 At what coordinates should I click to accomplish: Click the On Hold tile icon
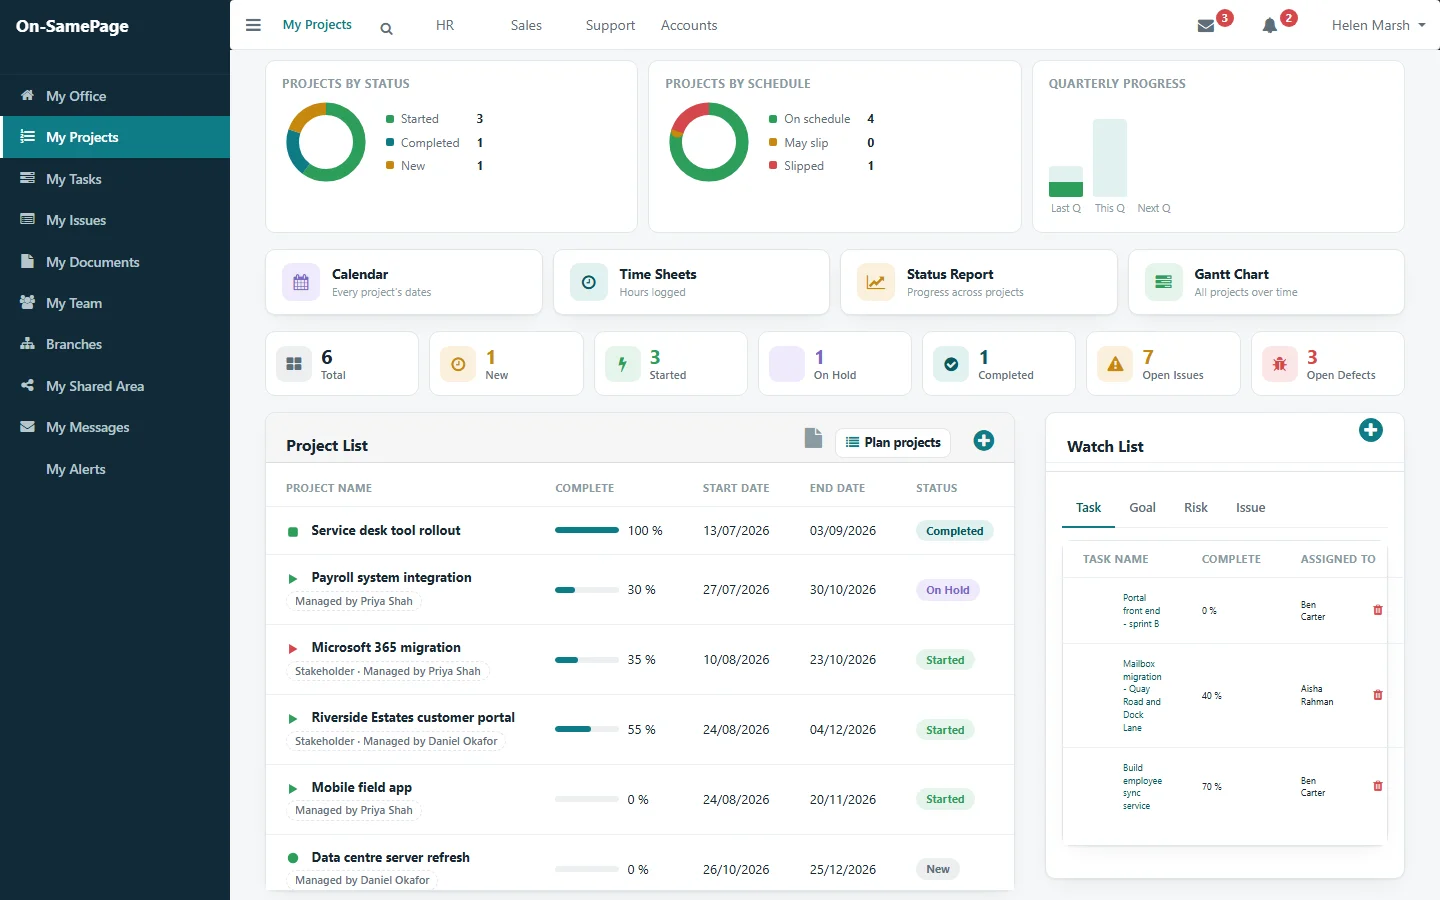pos(787,364)
